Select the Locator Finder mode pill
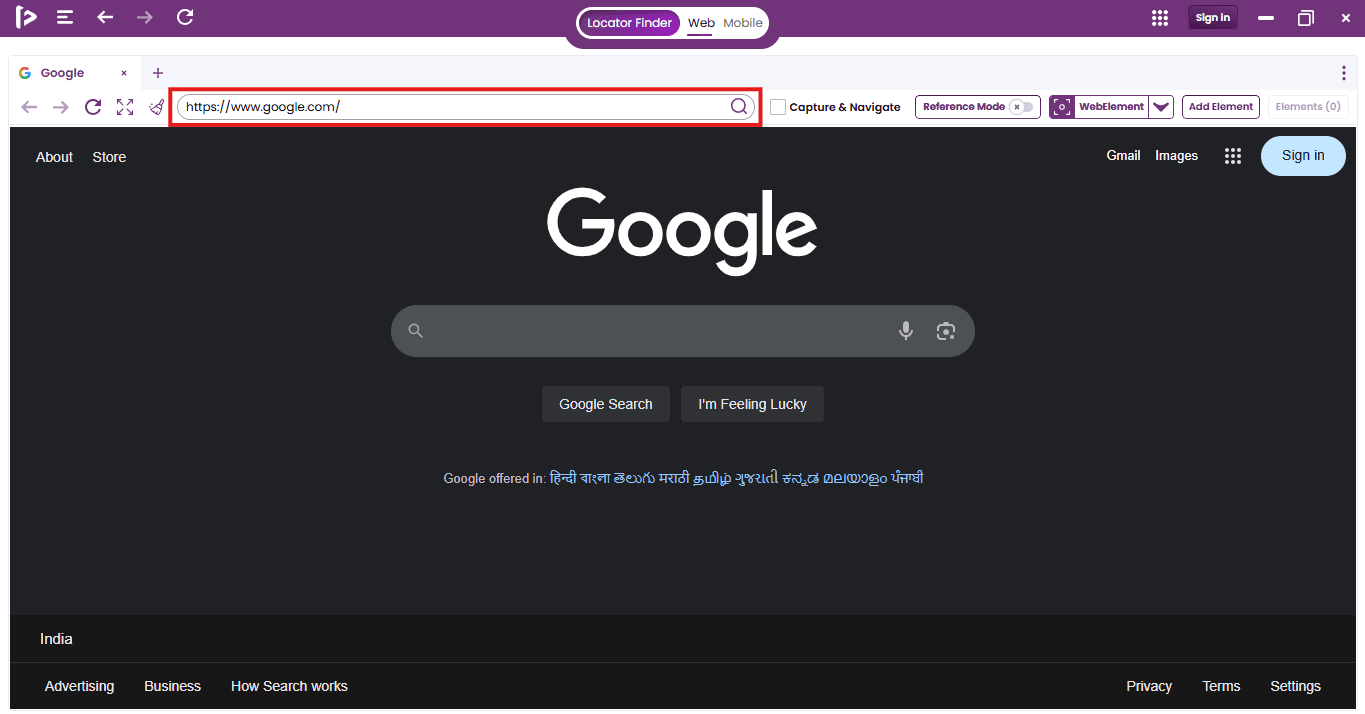This screenshot has height=714, width=1365. [630, 23]
